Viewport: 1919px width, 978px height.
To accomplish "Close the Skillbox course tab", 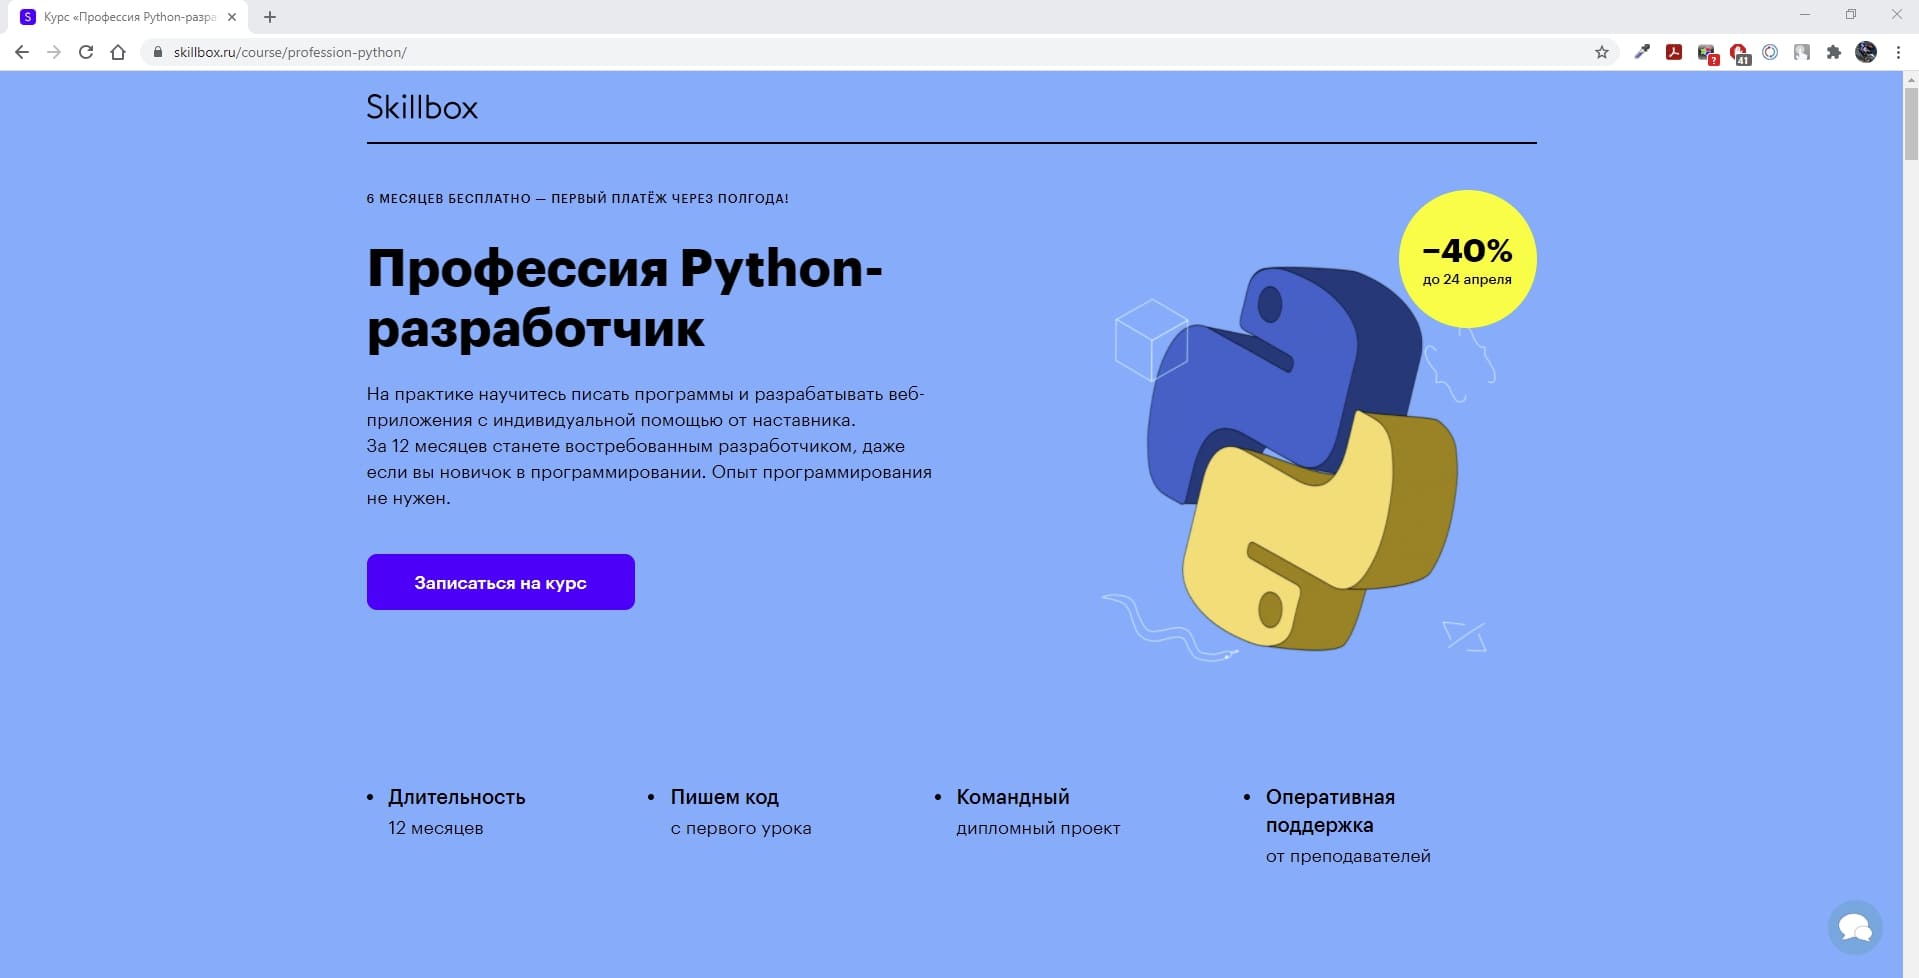I will tap(232, 17).
